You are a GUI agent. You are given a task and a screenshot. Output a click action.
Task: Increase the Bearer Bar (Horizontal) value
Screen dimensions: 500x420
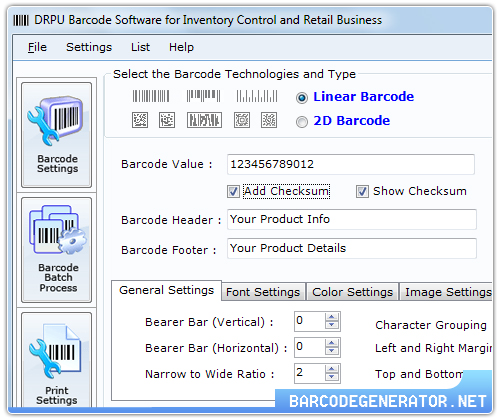coord(332,343)
